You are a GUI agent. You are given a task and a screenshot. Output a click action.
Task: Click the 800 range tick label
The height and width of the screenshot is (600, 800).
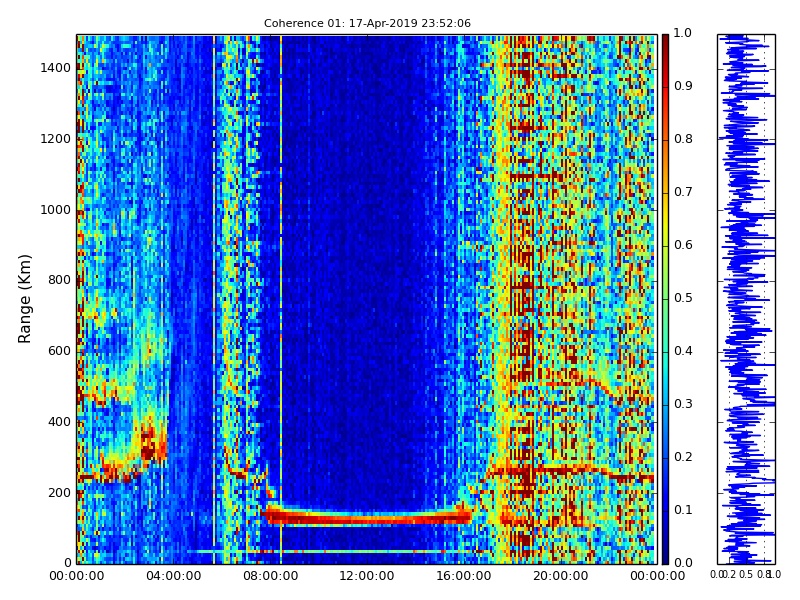click(59, 280)
